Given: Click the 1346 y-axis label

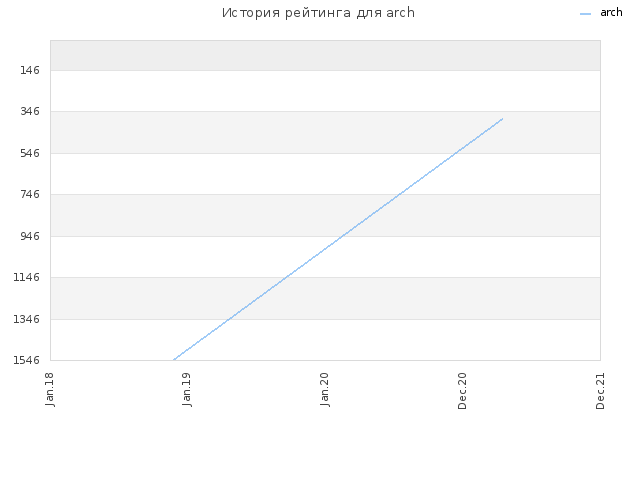Looking at the screenshot, I should pyautogui.click(x=27, y=319).
